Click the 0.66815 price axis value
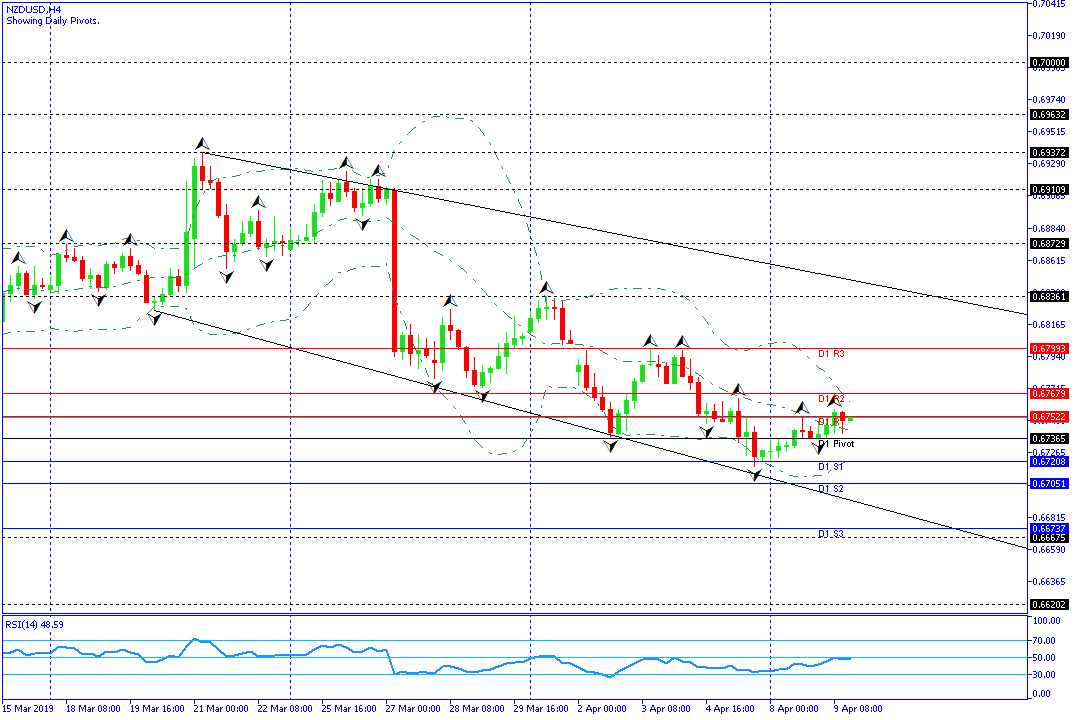Image resolution: width=1080 pixels, height=720 pixels. tap(1049, 517)
